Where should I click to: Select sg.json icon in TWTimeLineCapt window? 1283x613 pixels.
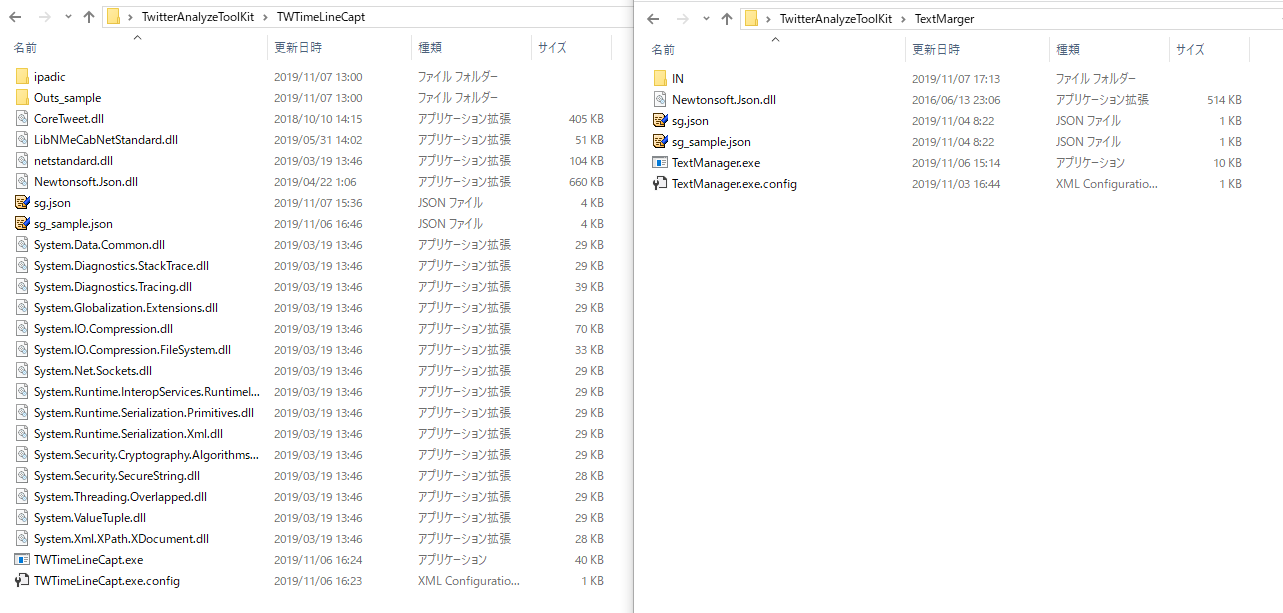click(x=22, y=203)
